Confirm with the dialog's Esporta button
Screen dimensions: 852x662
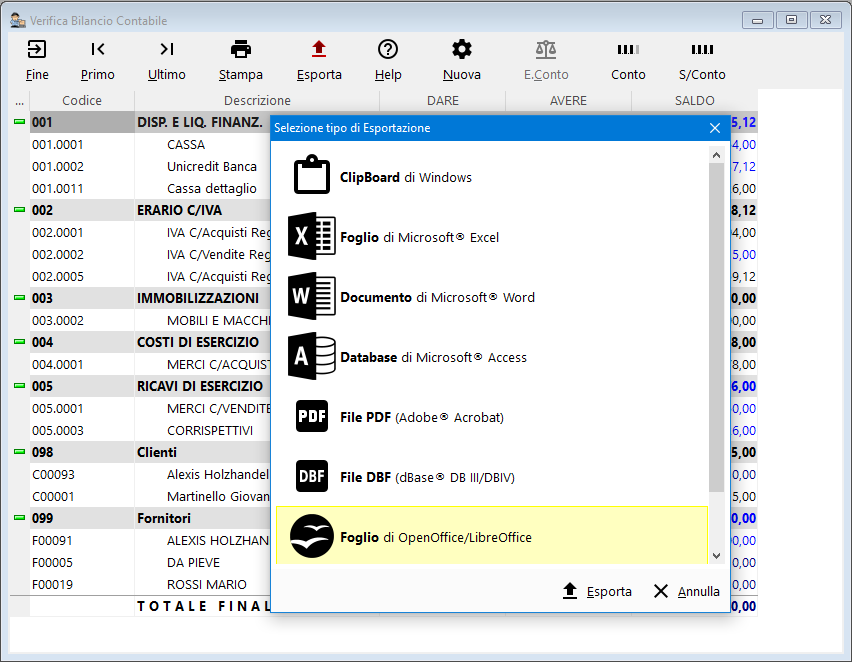[597, 591]
